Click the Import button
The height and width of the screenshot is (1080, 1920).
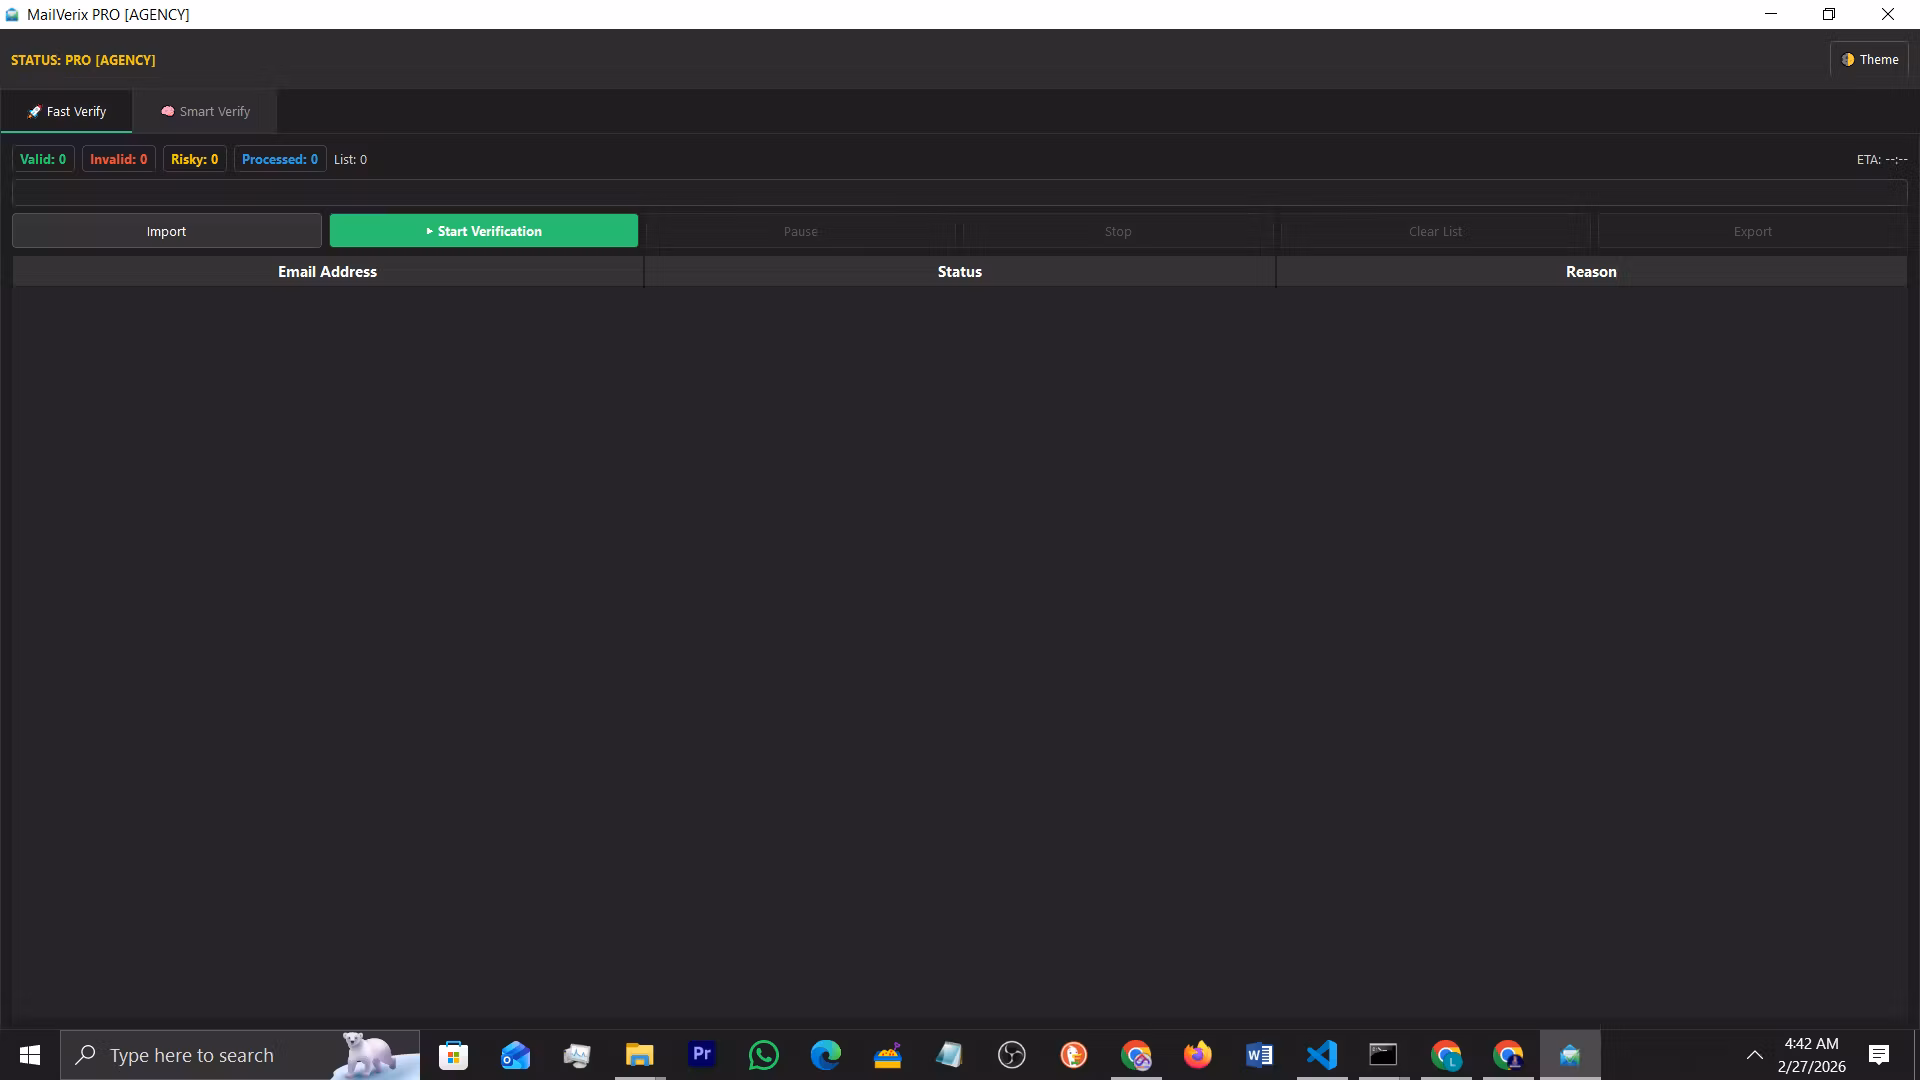click(167, 231)
